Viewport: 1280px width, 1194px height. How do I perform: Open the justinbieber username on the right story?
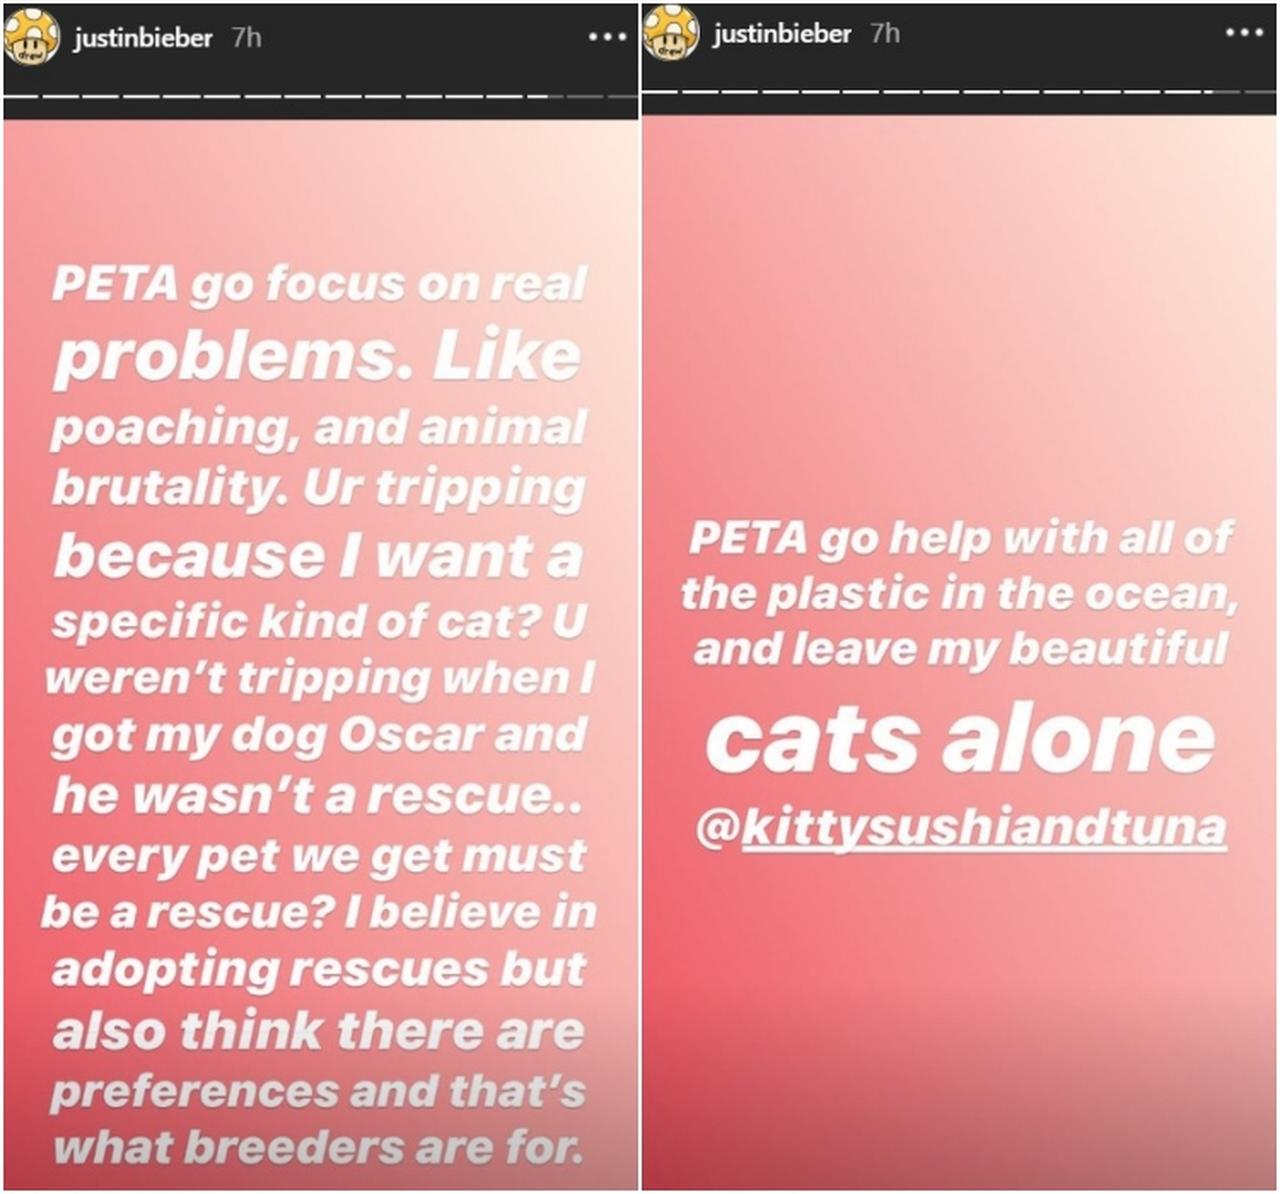tap(781, 33)
